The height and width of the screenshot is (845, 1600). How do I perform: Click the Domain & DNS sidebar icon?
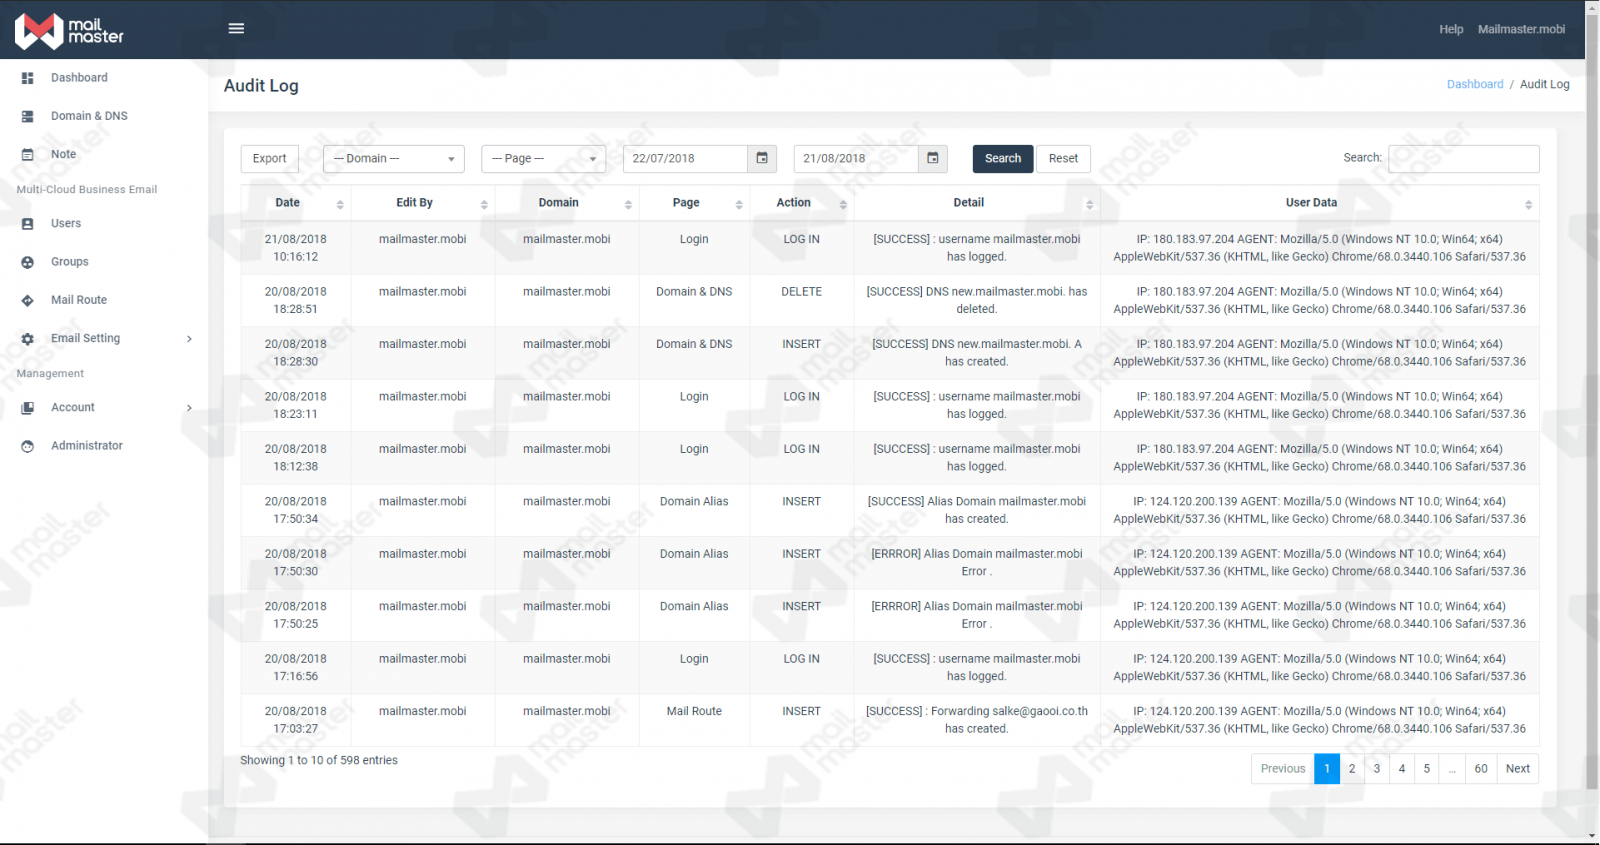(28, 116)
